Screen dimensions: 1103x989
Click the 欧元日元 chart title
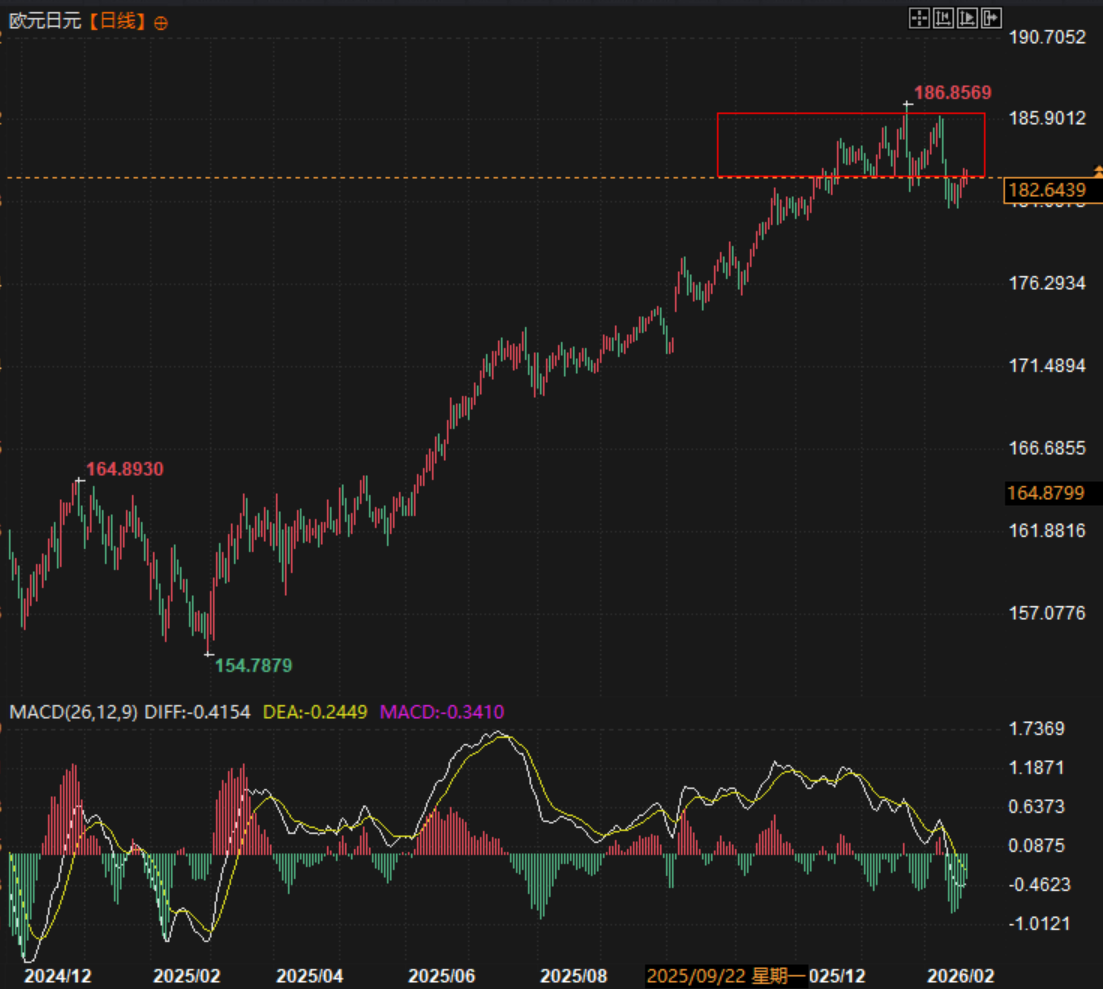[x=45, y=21]
